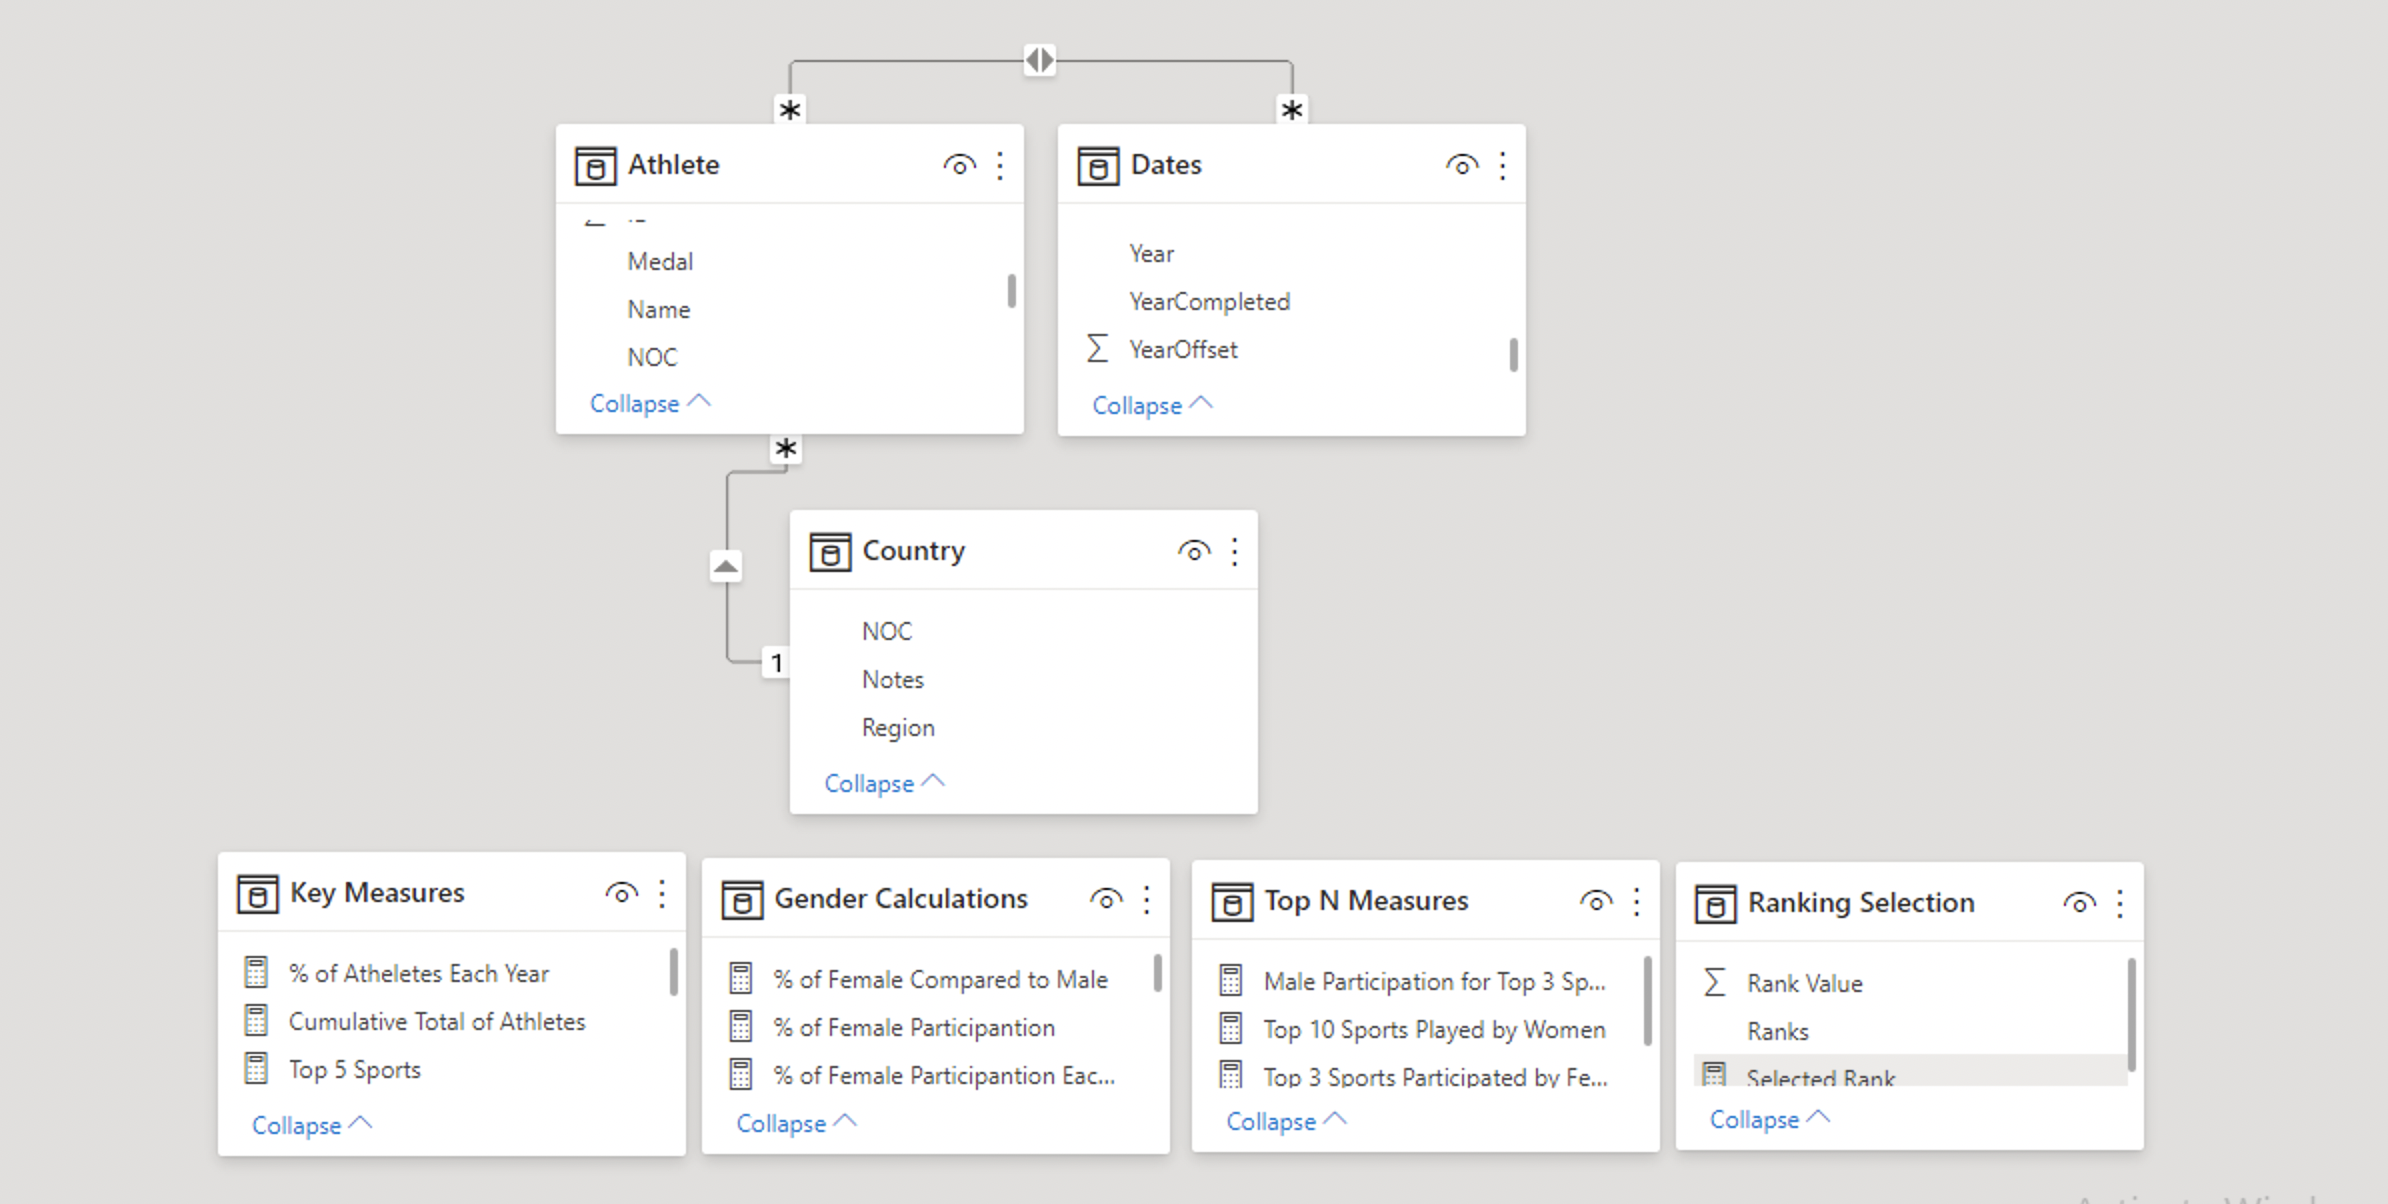Open Key Measures more options menu
This screenshot has width=2388, height=1204.
coord(662,894)
